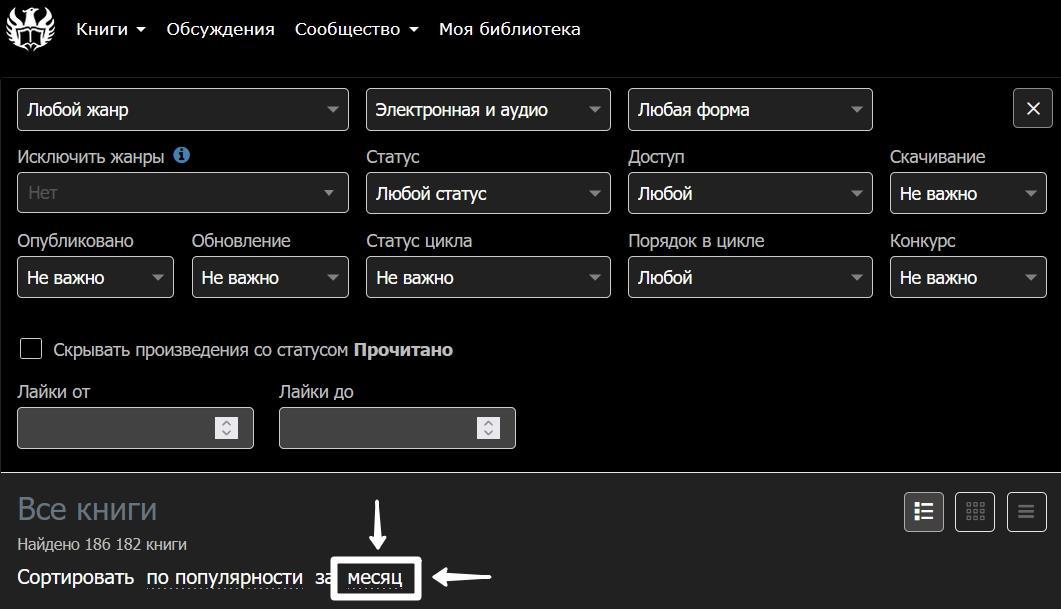Image resolution: width=1061 pixels, height=609 pixels.
Task: Open the Электронная и аудио dropdown
Action: coord(488,110)
